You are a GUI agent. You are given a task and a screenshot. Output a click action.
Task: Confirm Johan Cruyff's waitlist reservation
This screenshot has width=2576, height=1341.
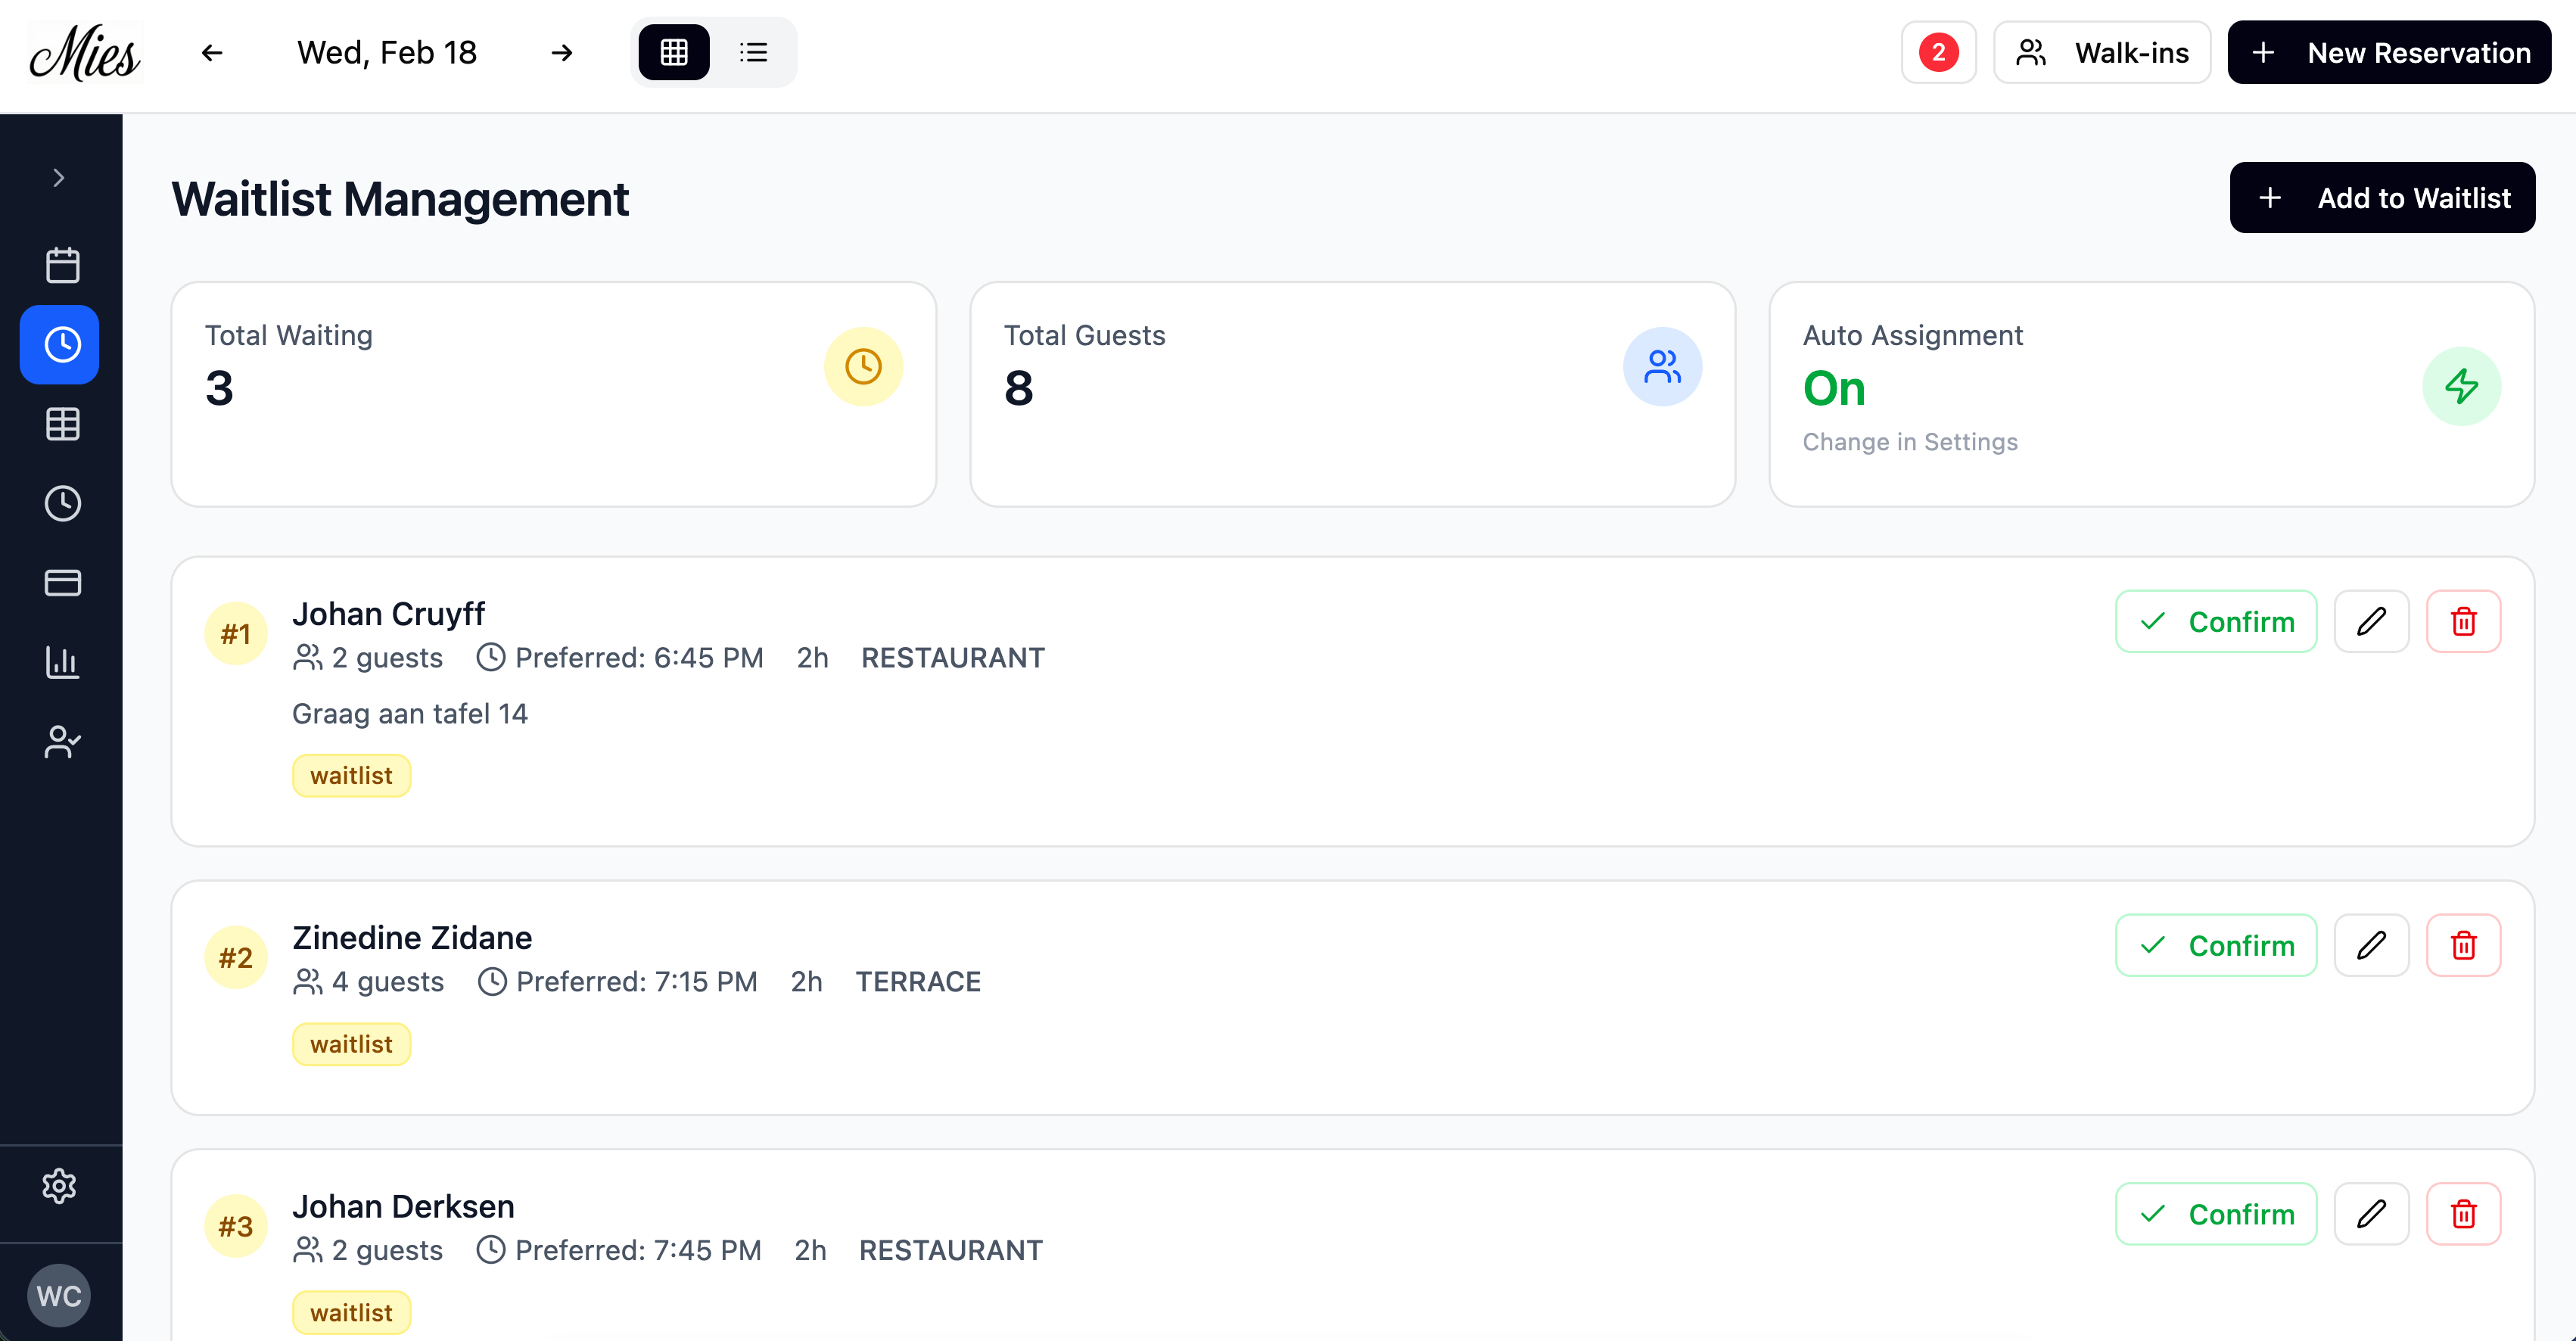point(2216,622)
